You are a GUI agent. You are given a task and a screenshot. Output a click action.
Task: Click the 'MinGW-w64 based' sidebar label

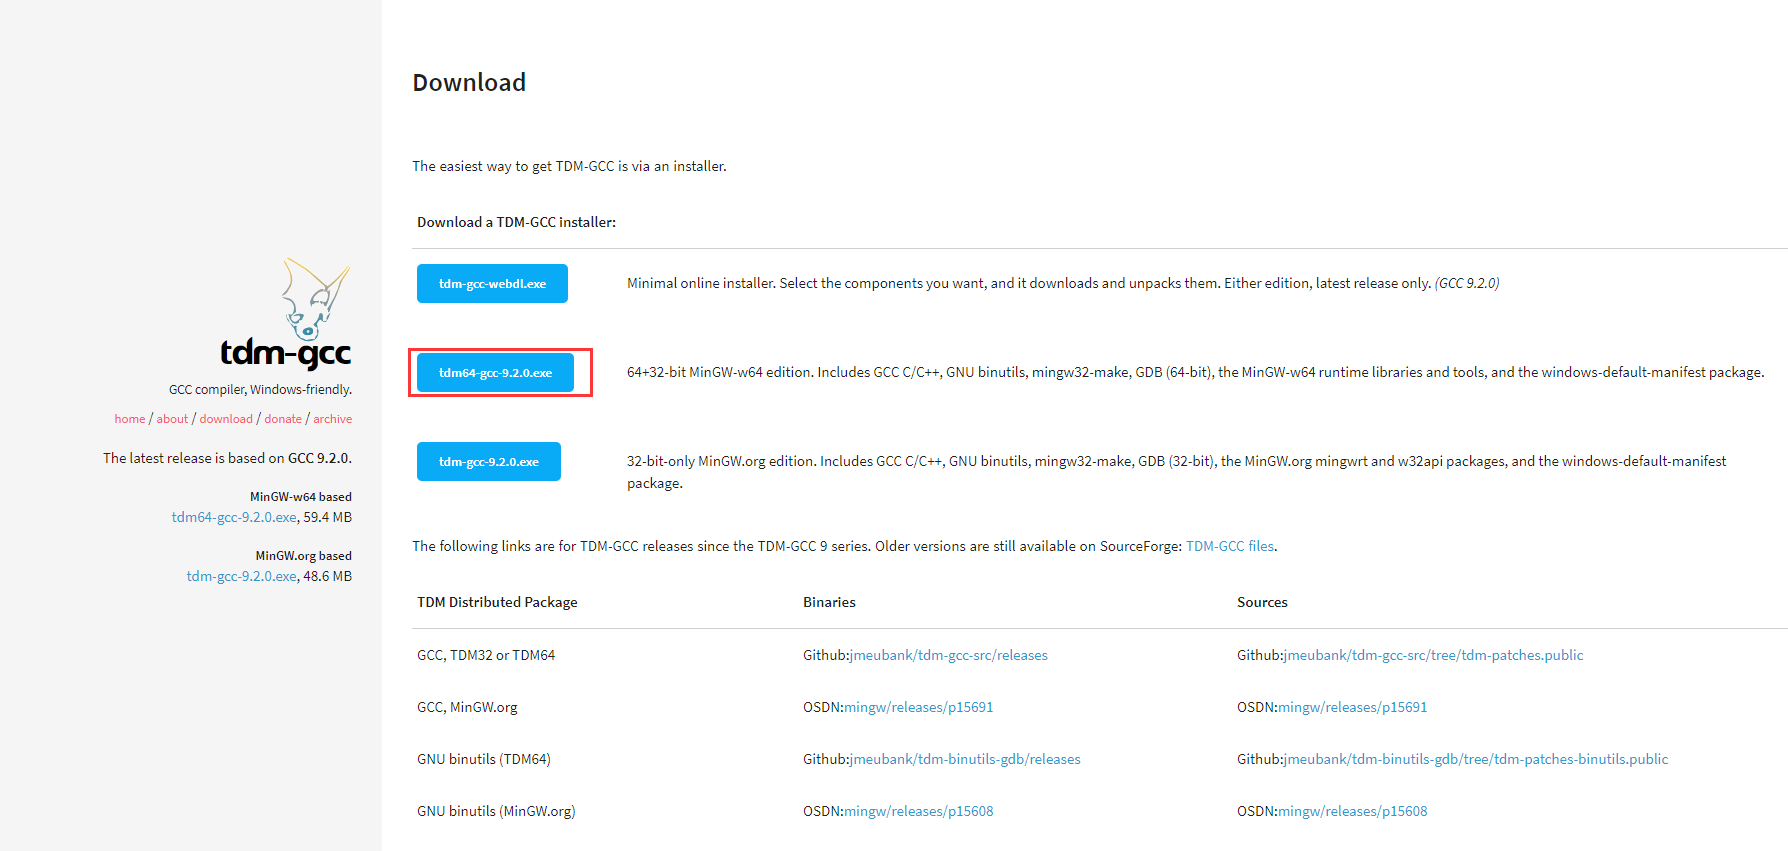301,497
